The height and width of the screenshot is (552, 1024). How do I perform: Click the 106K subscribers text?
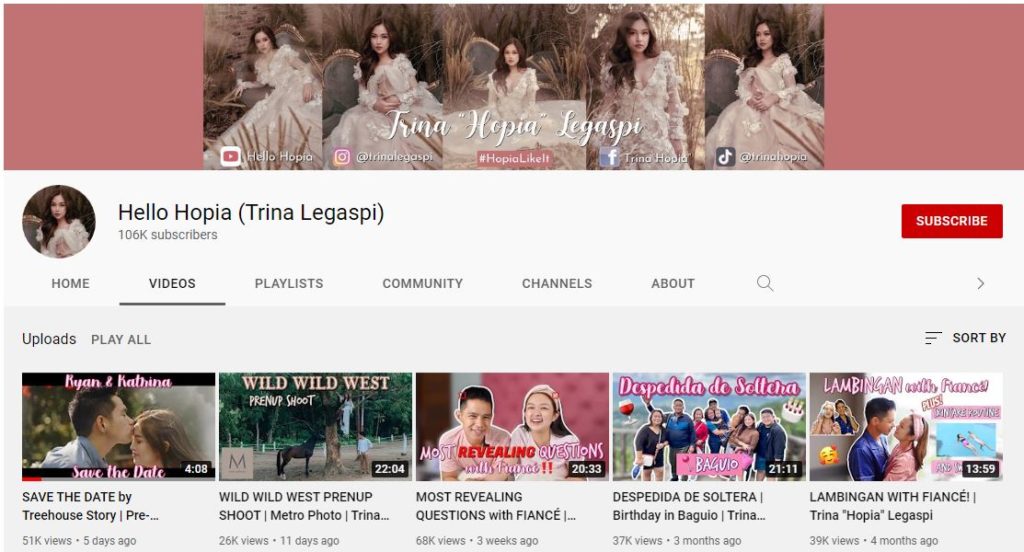point(168,235)
